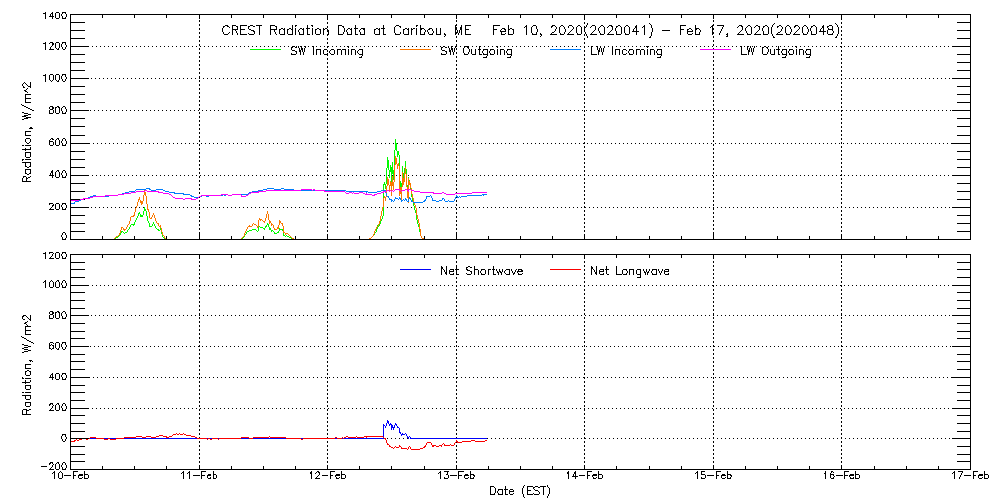The width and height of the screenshot is (1000, 500).
Task: Click the 10-Feb date axis label
Action: [71, 477]
